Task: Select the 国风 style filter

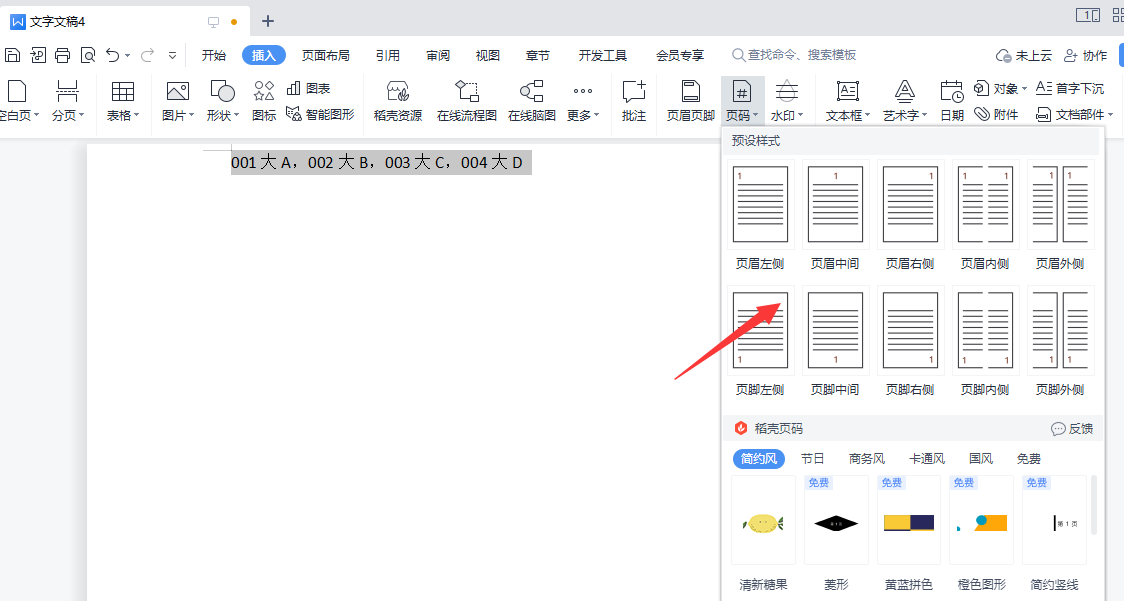Action: click(x=981, y=458)
